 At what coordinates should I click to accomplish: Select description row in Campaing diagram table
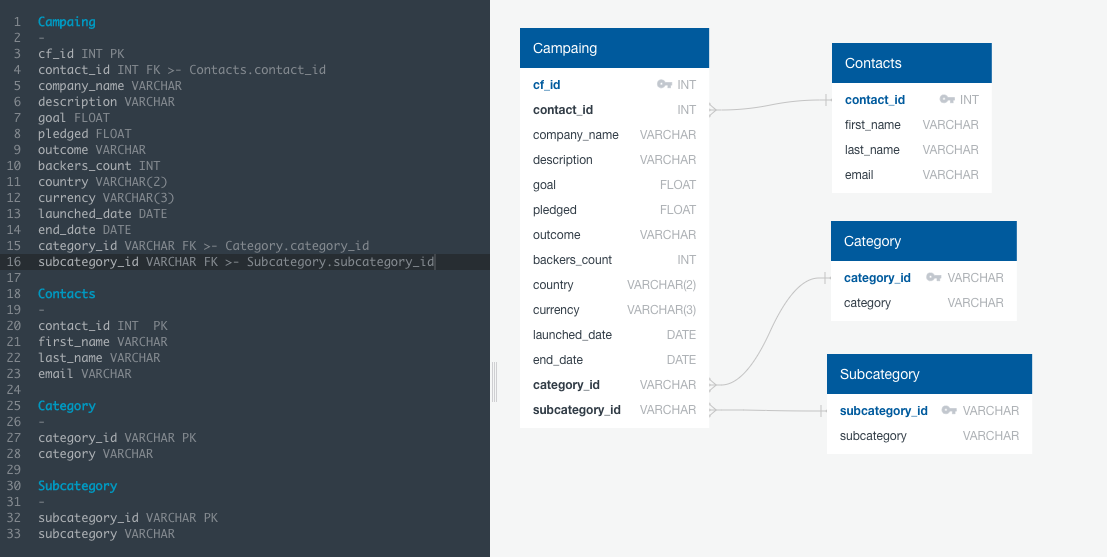point(614,160)
